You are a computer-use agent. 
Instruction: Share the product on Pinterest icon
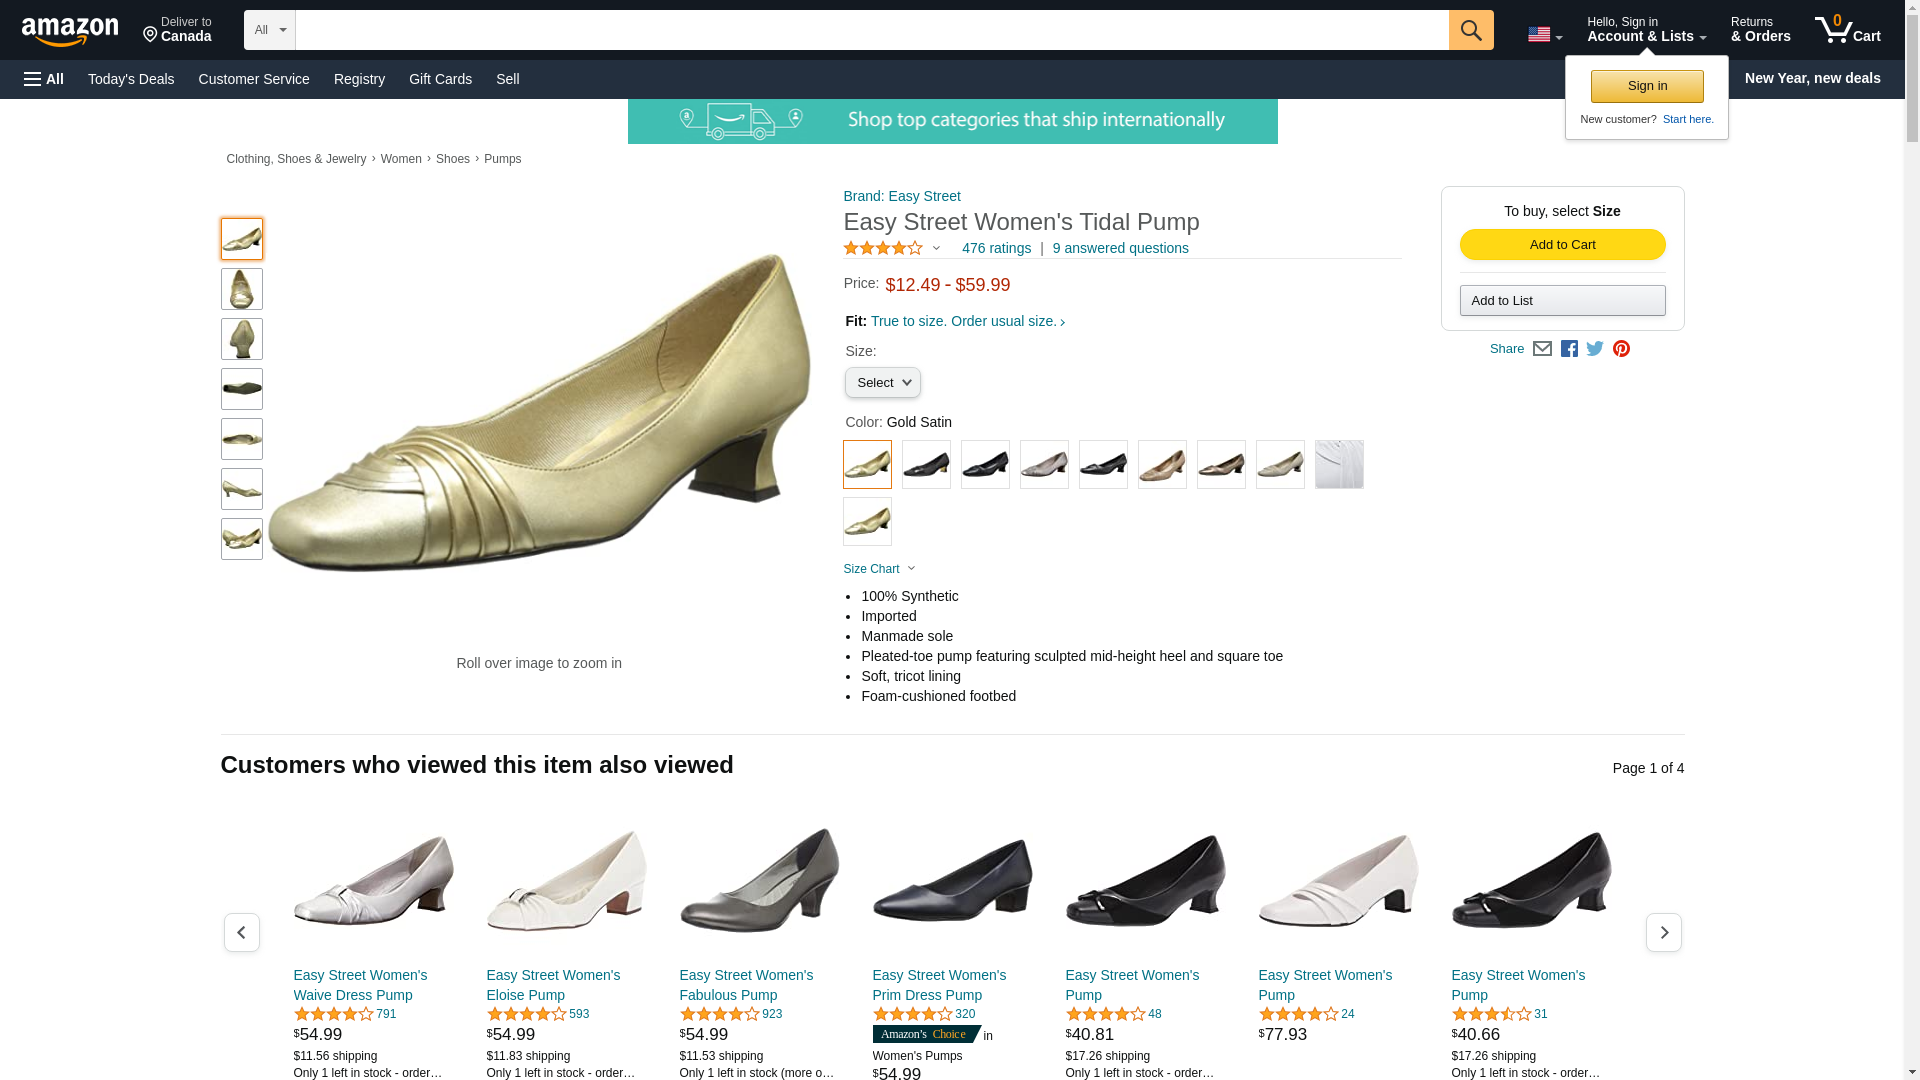point(1621,349)
